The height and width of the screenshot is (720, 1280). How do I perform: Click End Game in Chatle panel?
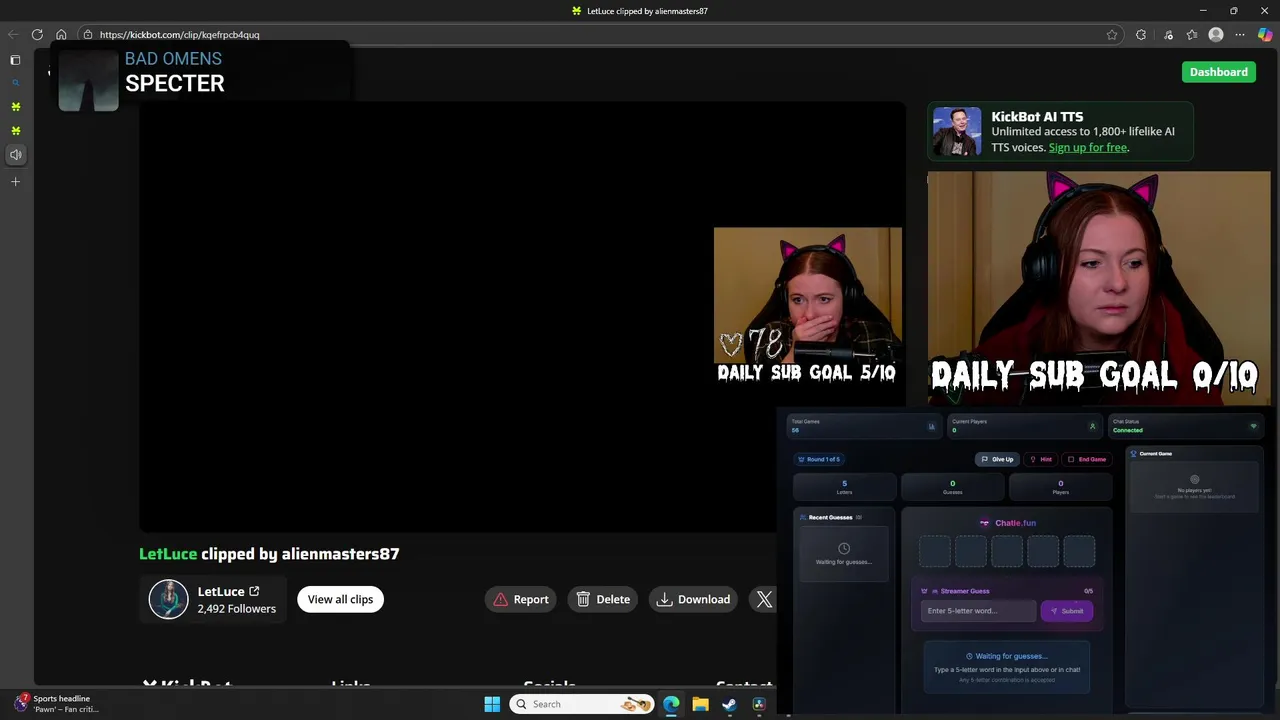1087,459
